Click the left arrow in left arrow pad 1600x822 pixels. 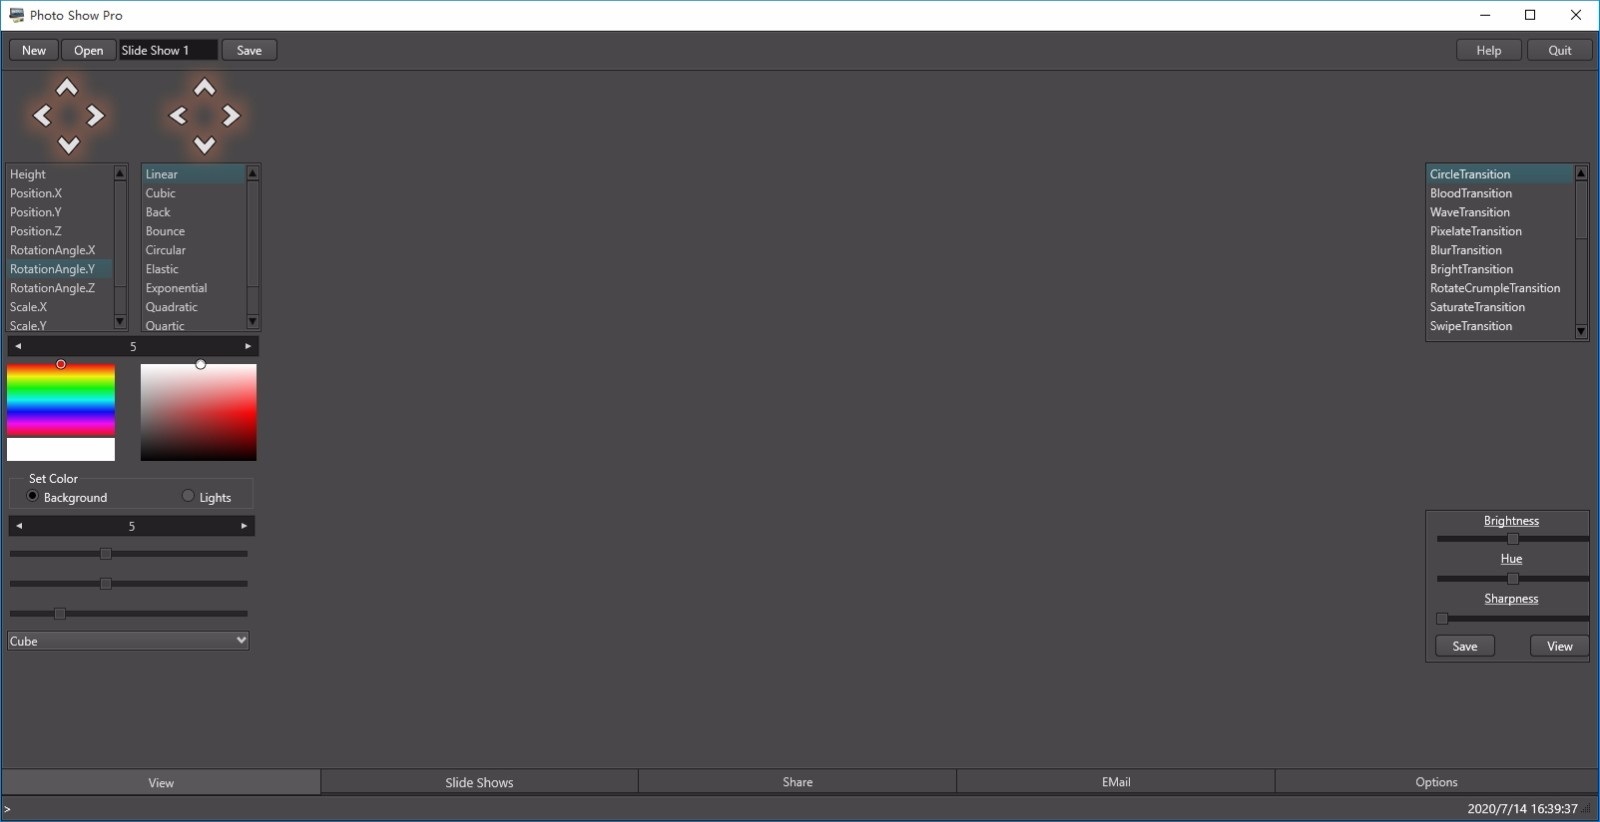click(42, 116)
